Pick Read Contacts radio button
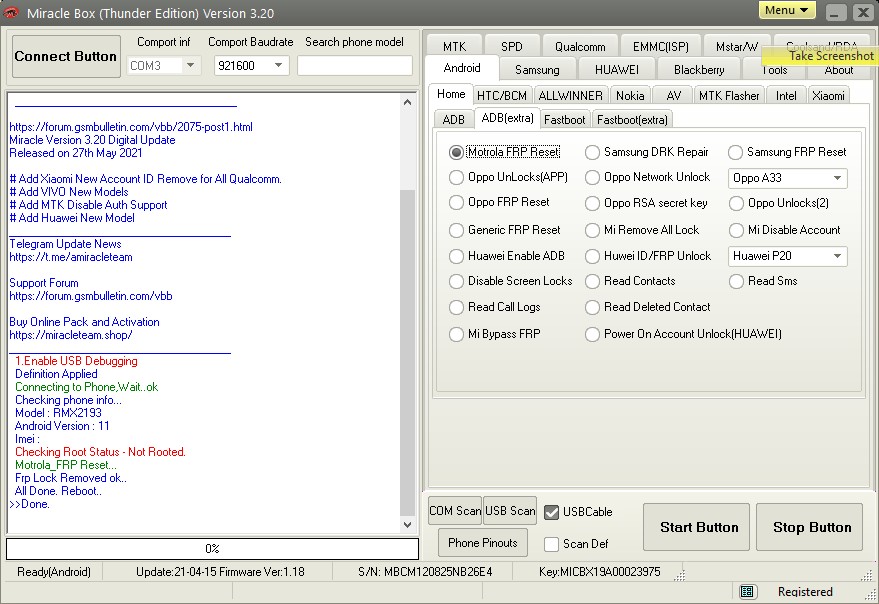Image resolution: width=879 pixels, height=604 pixels. 592,281
